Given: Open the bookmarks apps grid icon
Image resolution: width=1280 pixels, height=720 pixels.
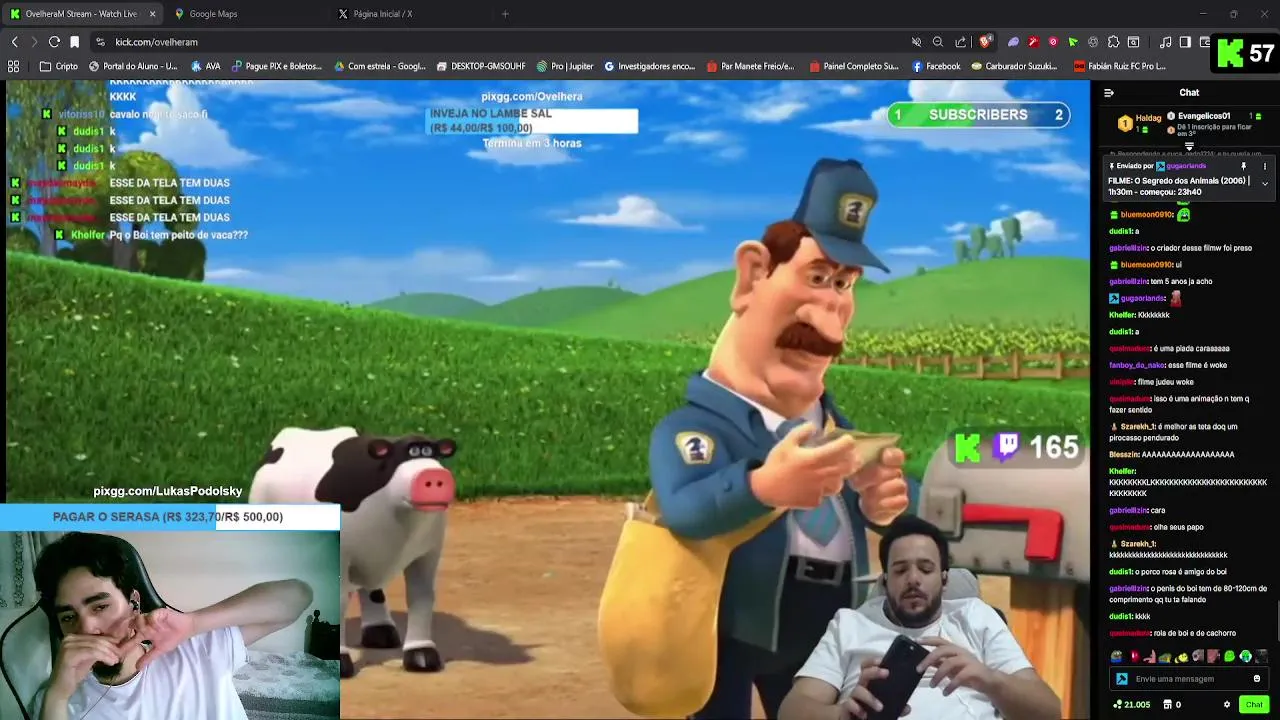Looking at the screenshot, I should (x=14, y=66).
